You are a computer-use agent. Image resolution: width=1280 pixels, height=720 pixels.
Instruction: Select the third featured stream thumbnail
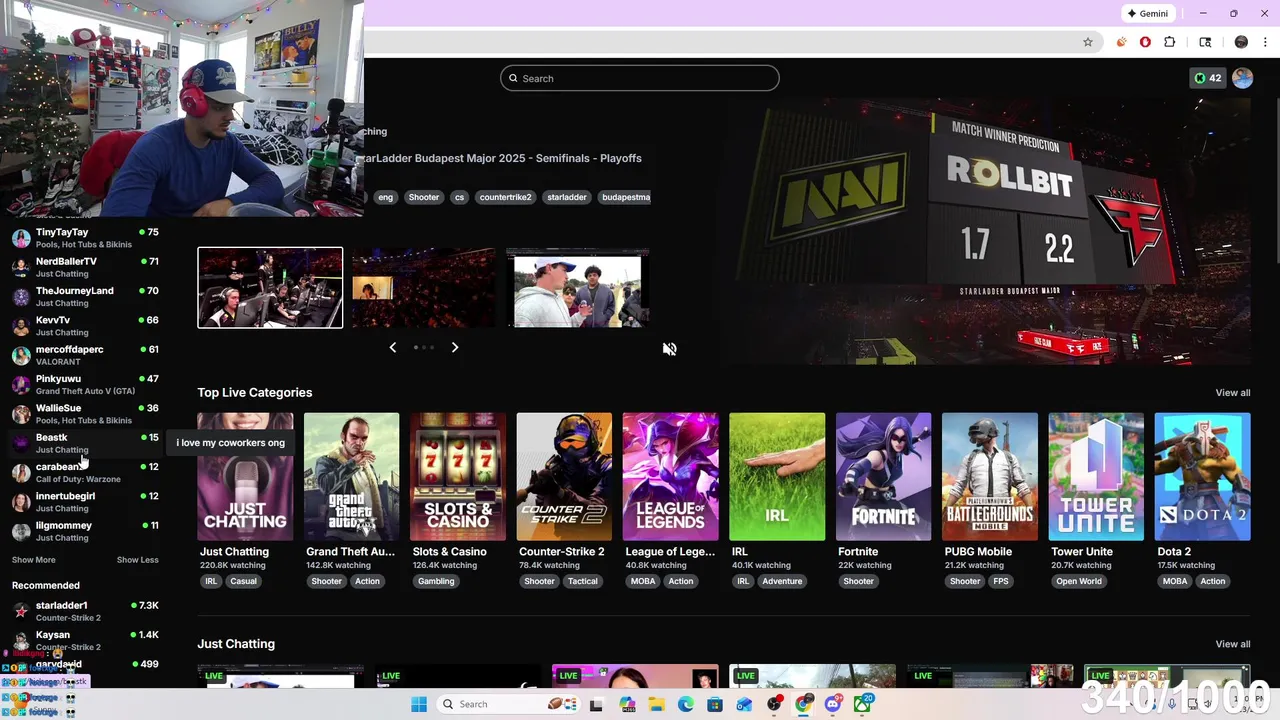(578, 288)
